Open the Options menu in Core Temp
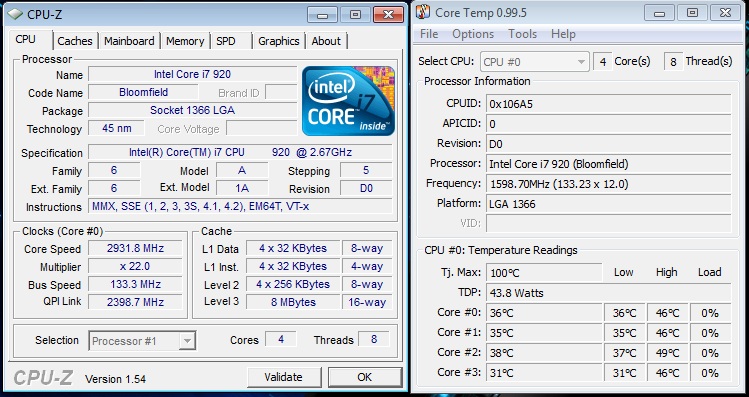 [x=473, y=34]
